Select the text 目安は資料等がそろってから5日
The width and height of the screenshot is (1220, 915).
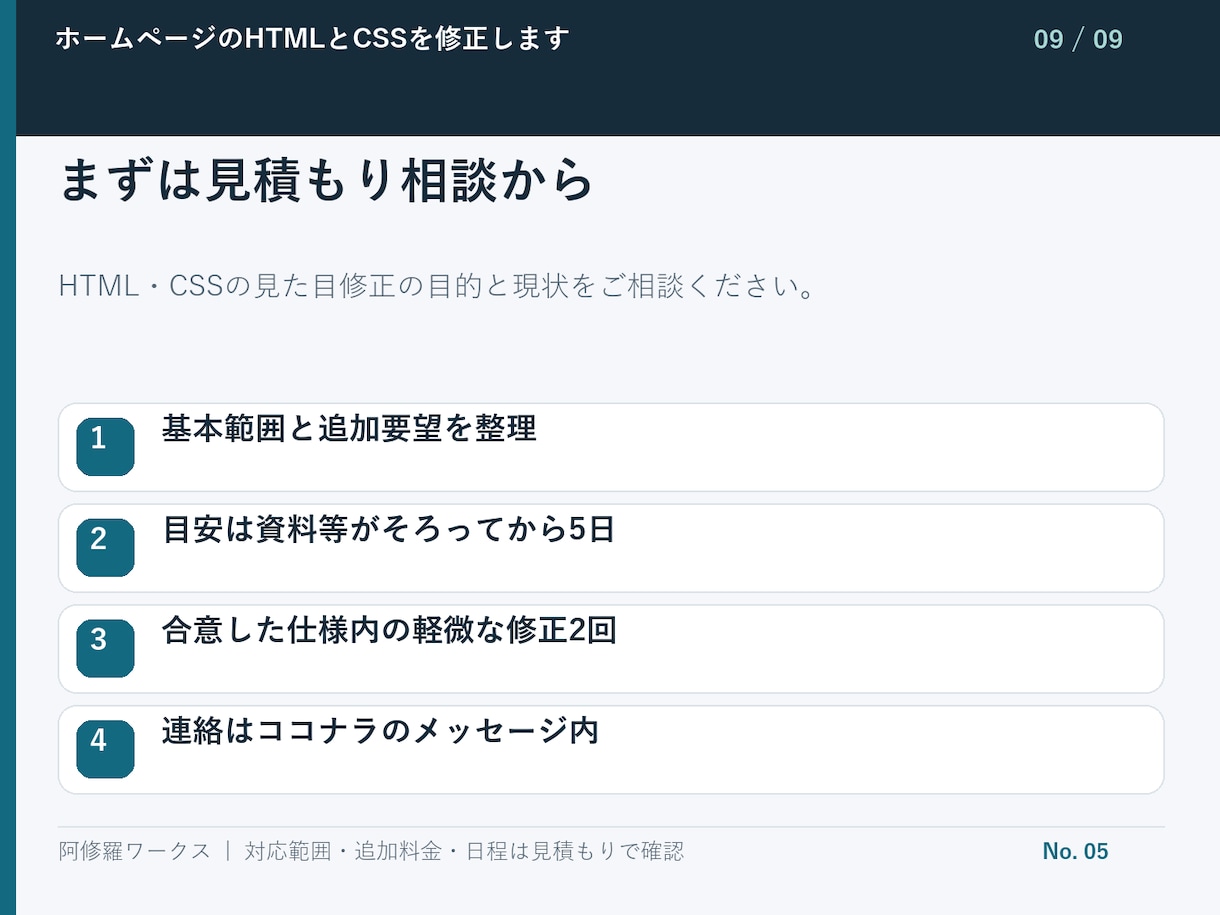(388, 530)
